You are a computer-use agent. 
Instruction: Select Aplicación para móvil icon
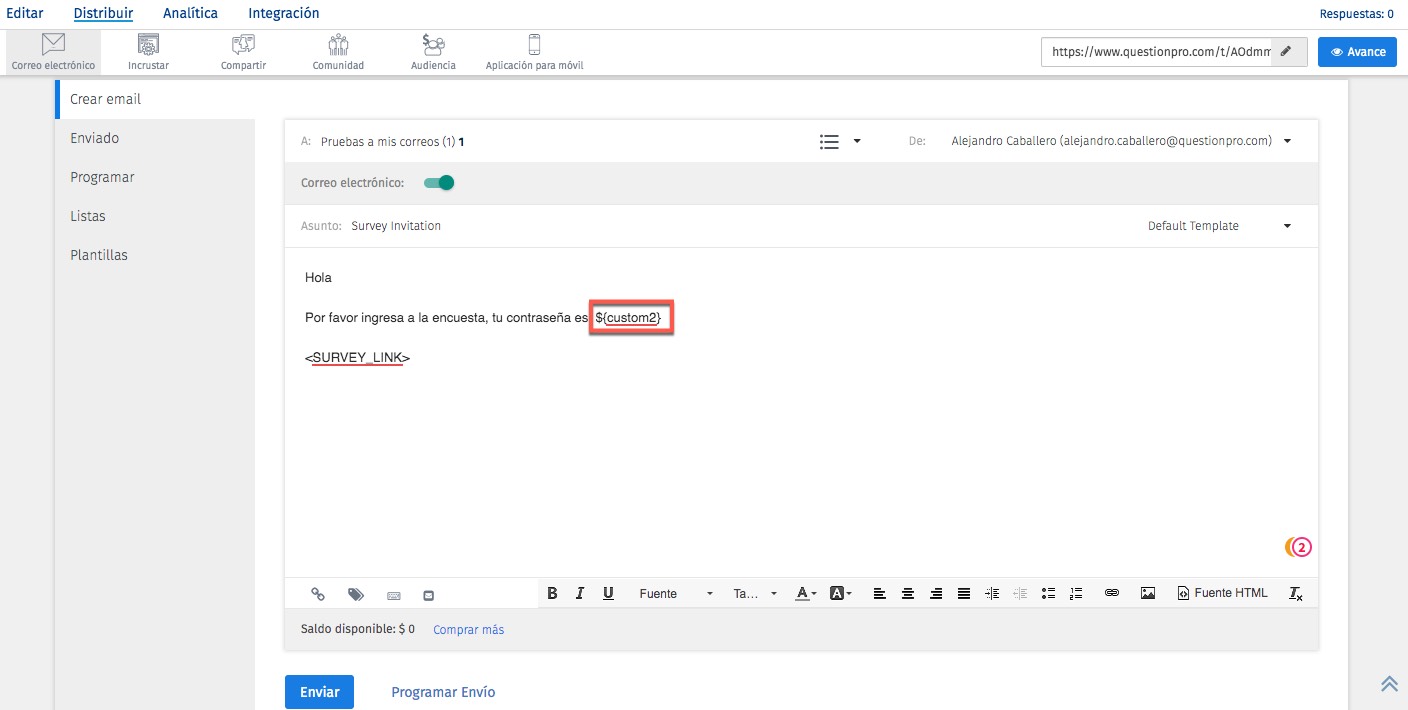click(534, 53)
